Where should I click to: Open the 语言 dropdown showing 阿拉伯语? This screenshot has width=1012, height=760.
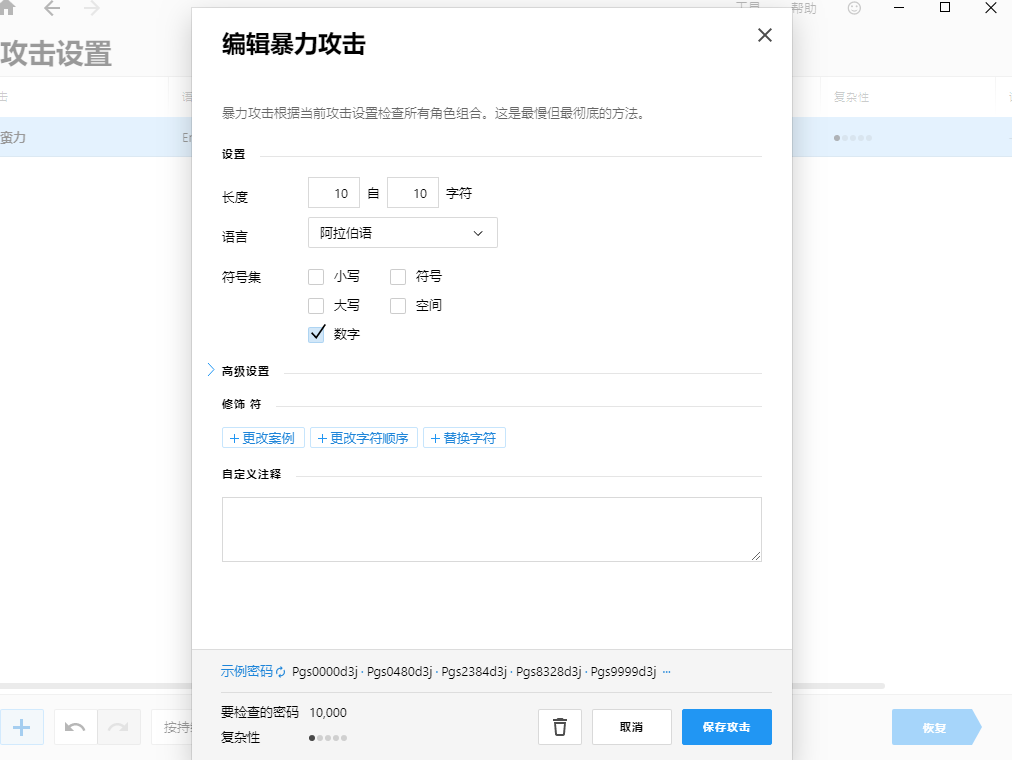point(403,233)
